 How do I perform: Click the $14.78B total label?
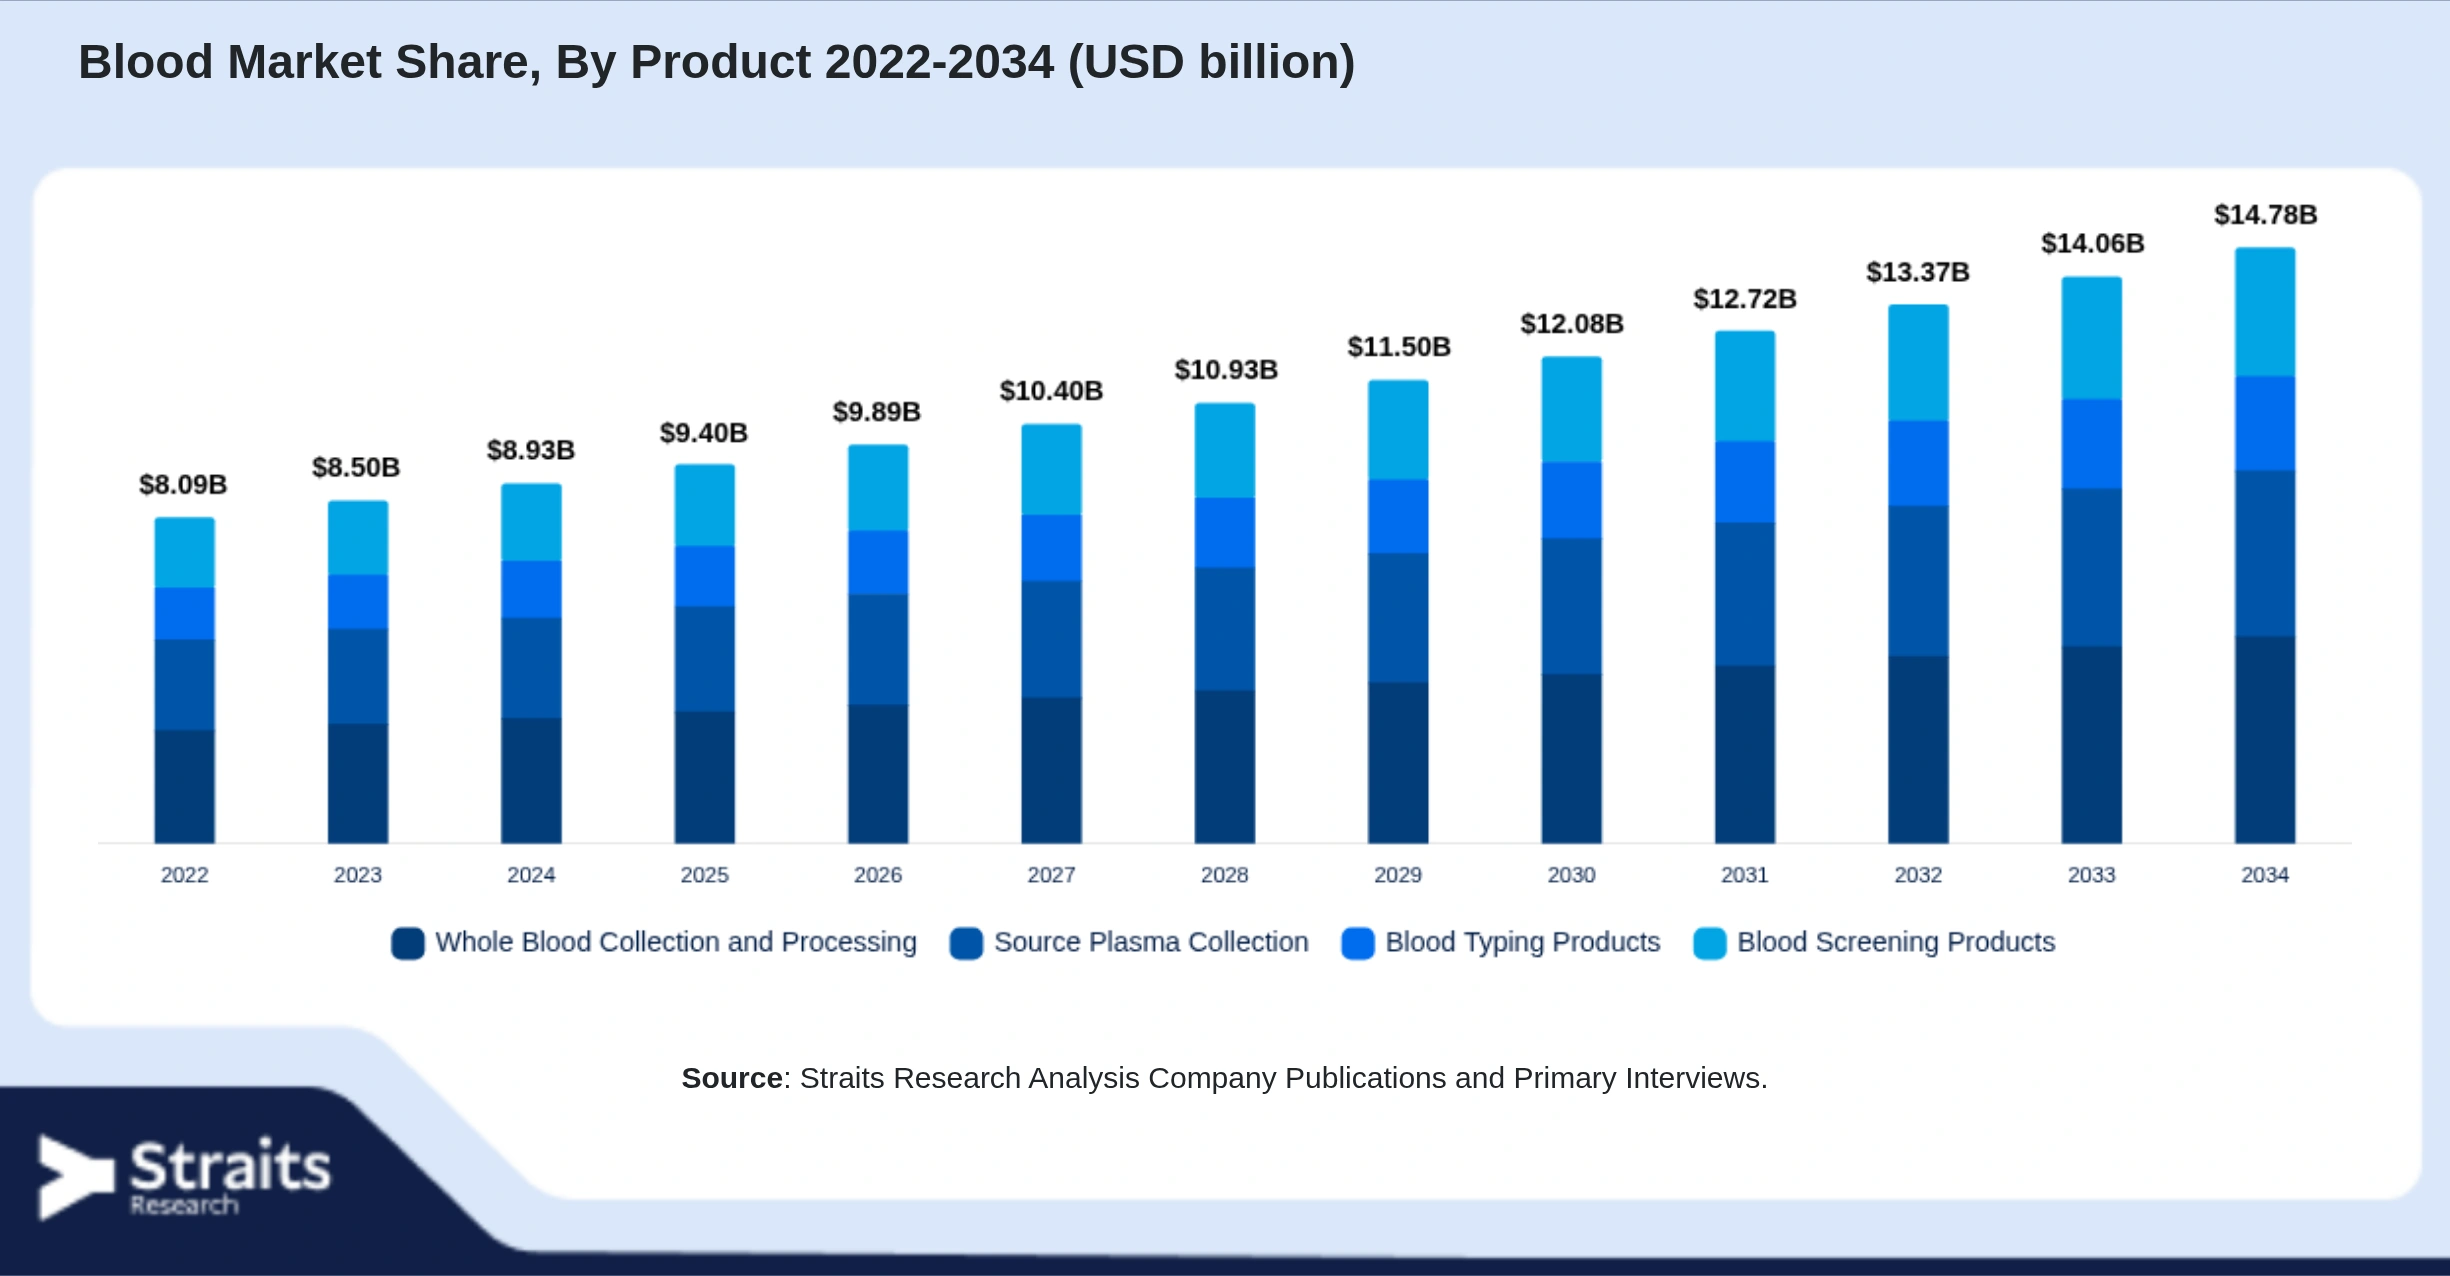(x=2266, y=215)
